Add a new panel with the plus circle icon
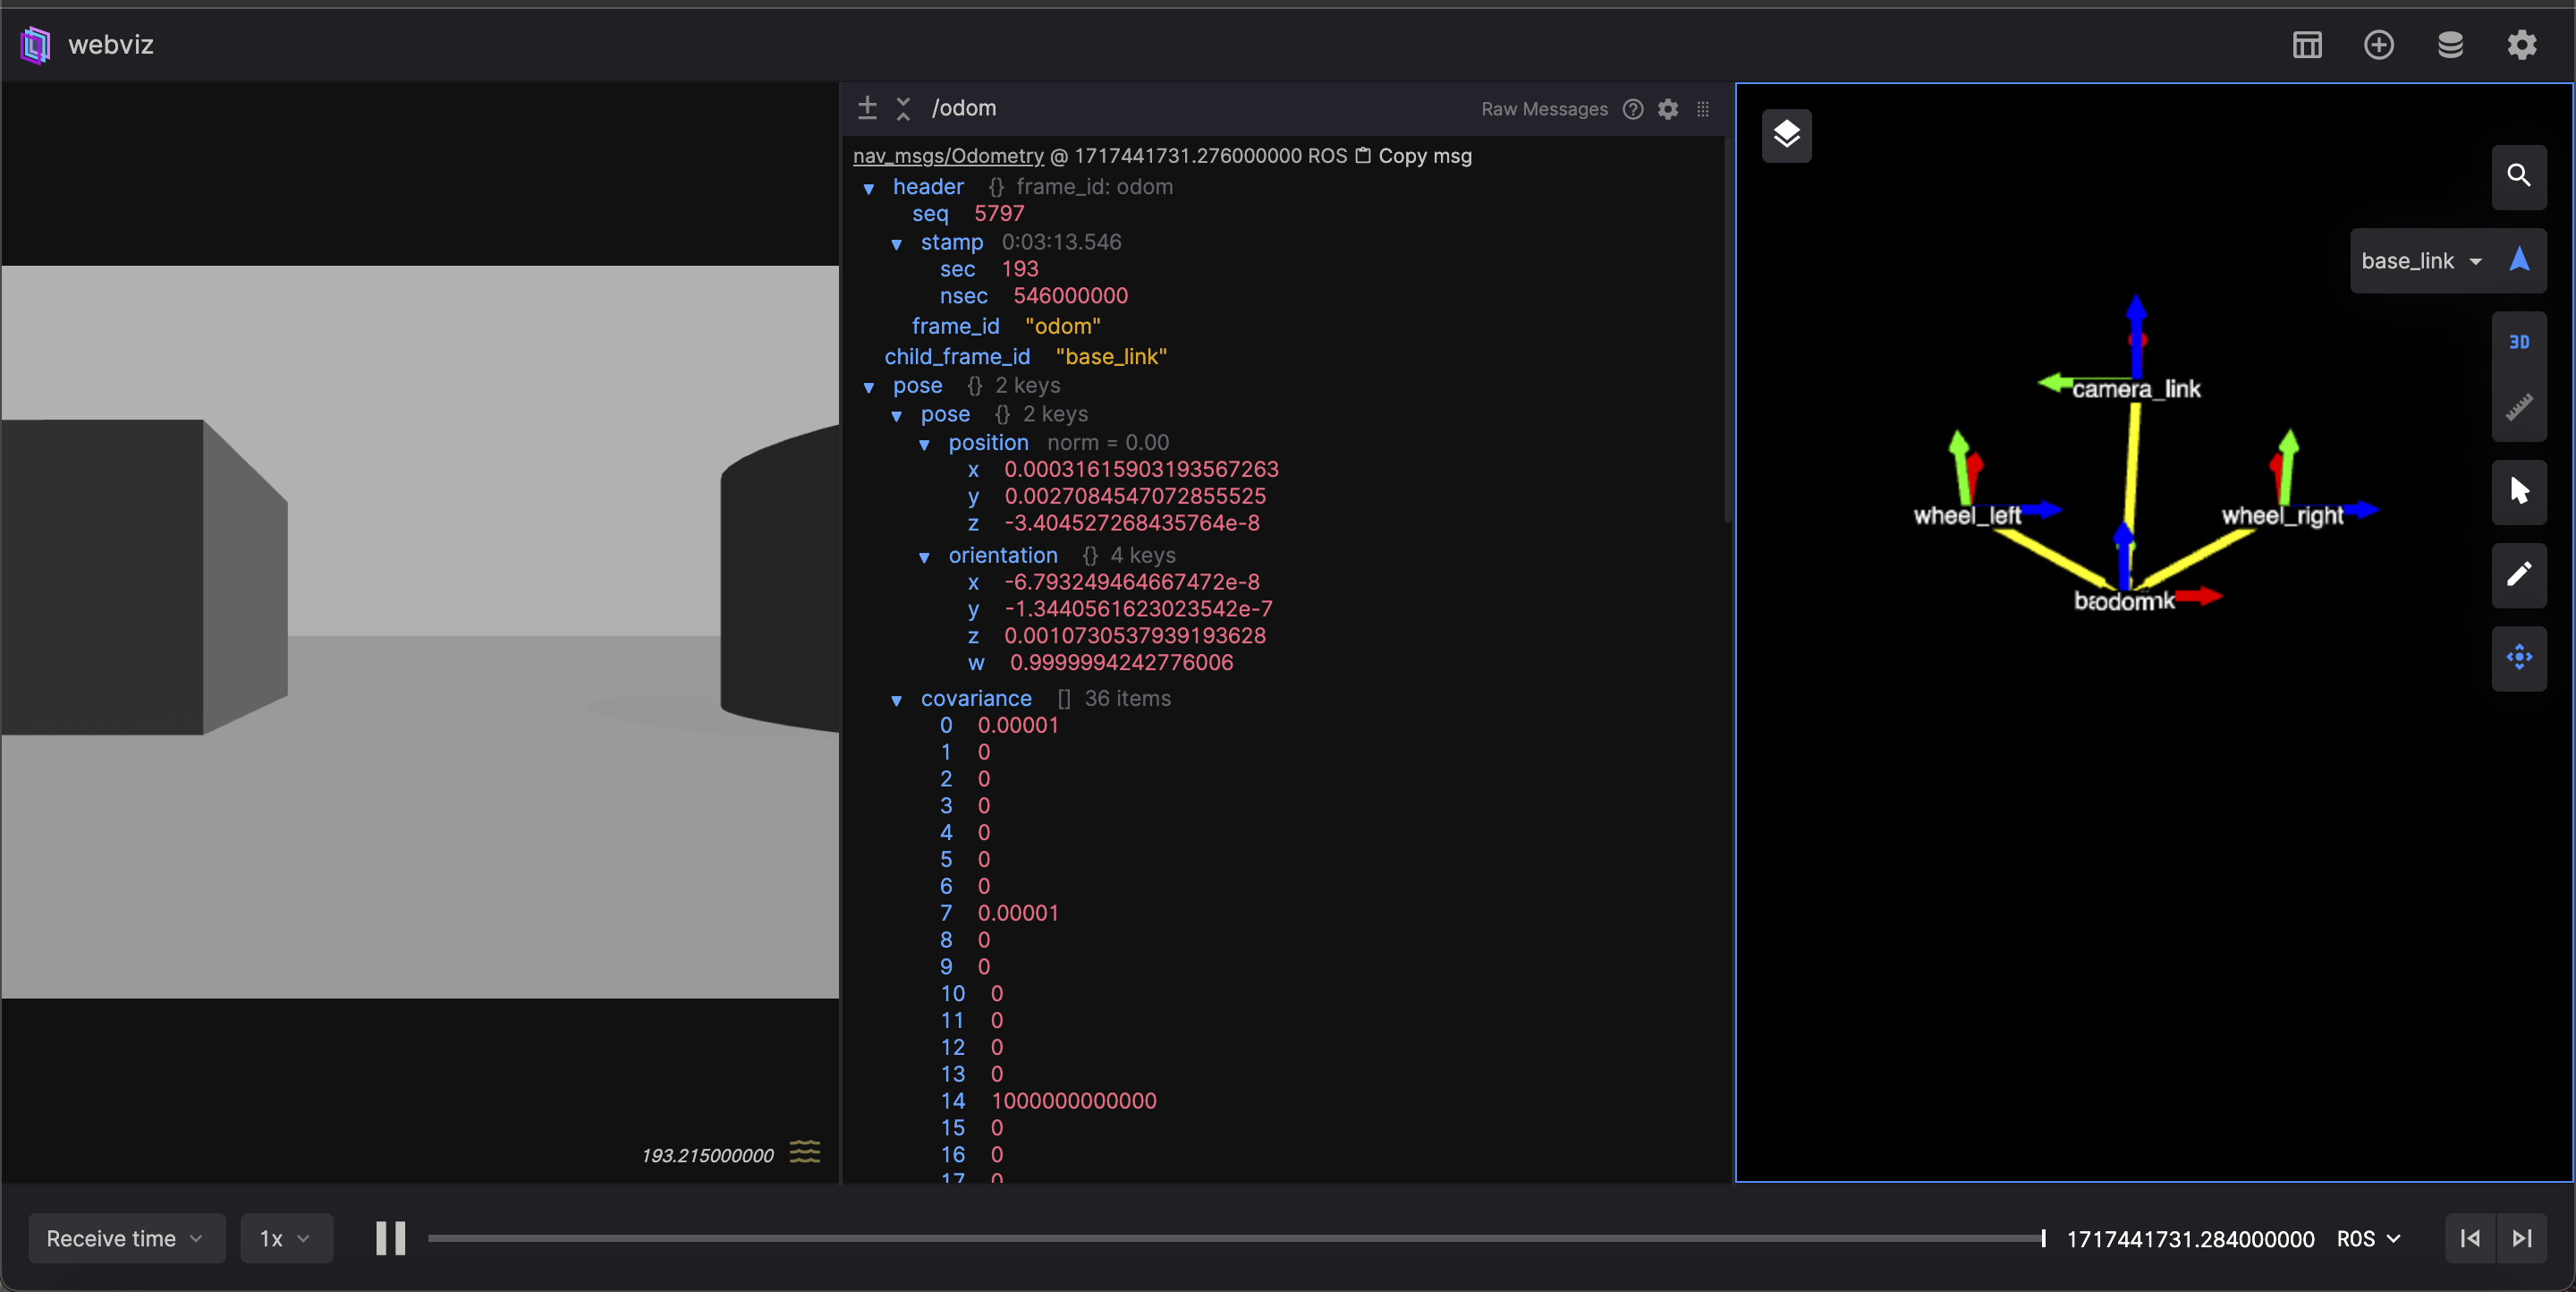This screenshot has width=2576, height=1292. click(x=2379, y=45)
